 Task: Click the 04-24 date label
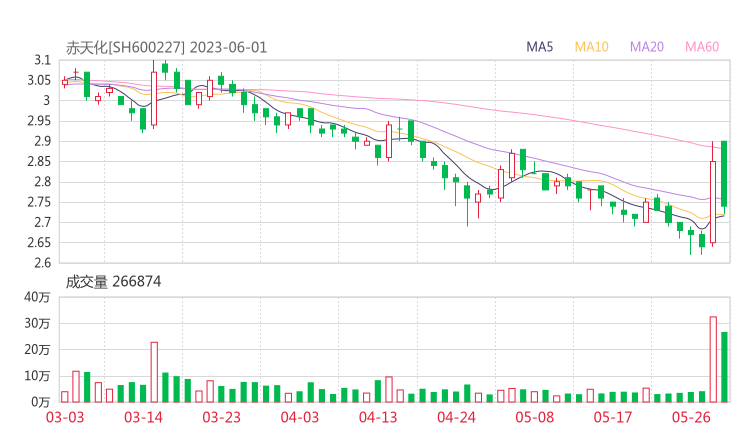456,417
